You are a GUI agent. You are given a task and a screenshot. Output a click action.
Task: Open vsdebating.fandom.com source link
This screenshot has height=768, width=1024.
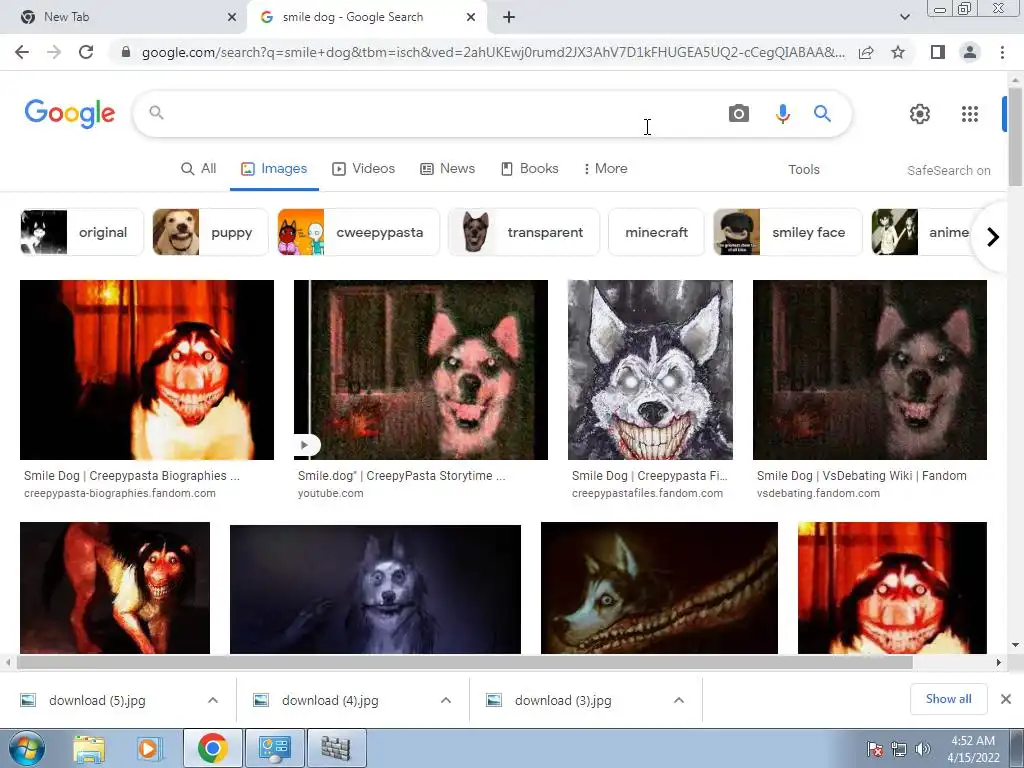818,493
